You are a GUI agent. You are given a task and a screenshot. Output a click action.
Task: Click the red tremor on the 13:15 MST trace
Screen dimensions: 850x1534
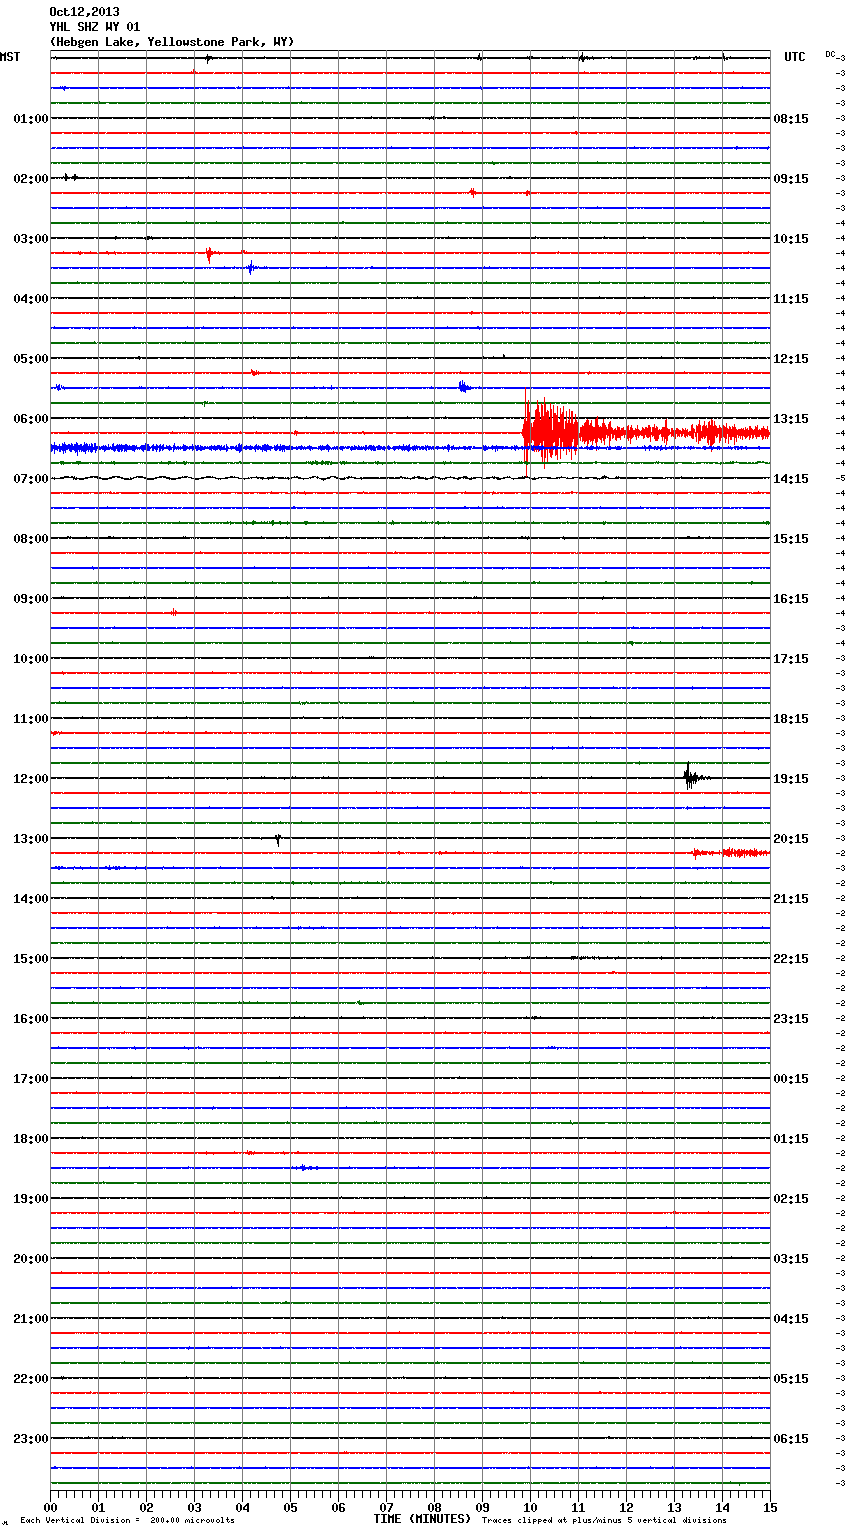(x=730, y=853)
